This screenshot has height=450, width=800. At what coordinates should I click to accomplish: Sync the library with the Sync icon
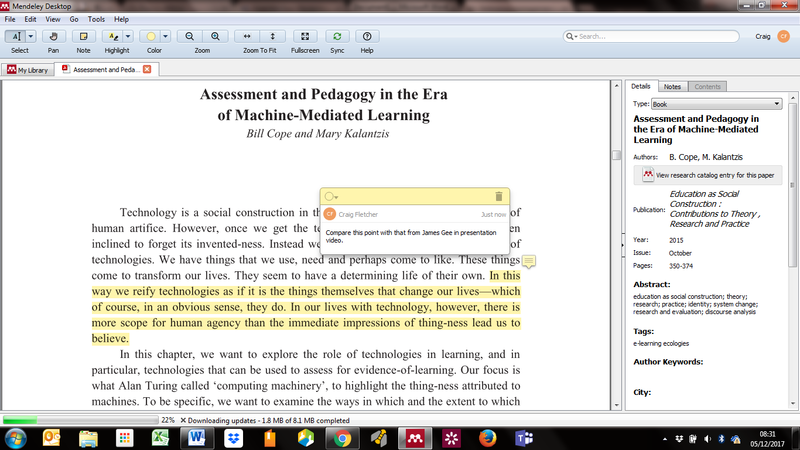click(x=337, y=36)
